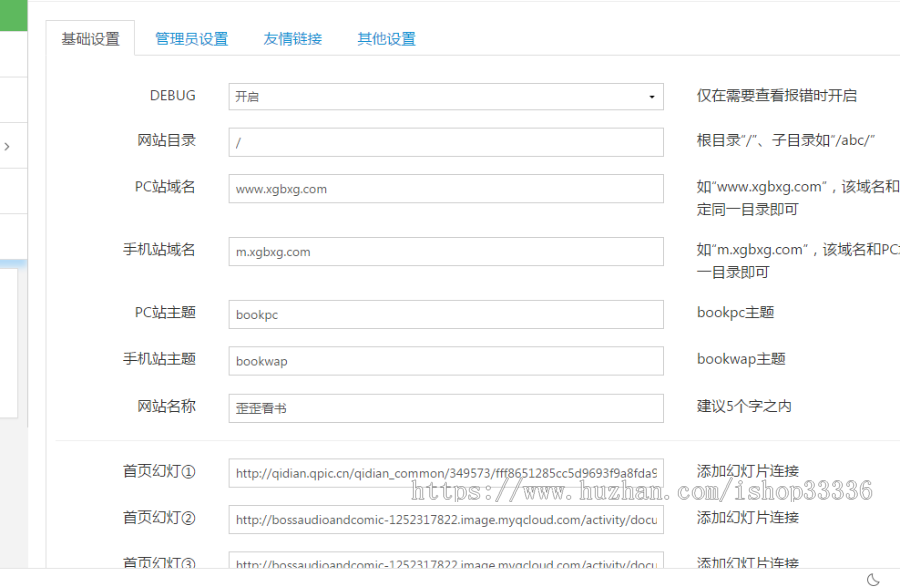The height and width of the screenshot is (587, 900).
Task: Select the PC站主题 bookpc field
Action: (x=445, y=313)
